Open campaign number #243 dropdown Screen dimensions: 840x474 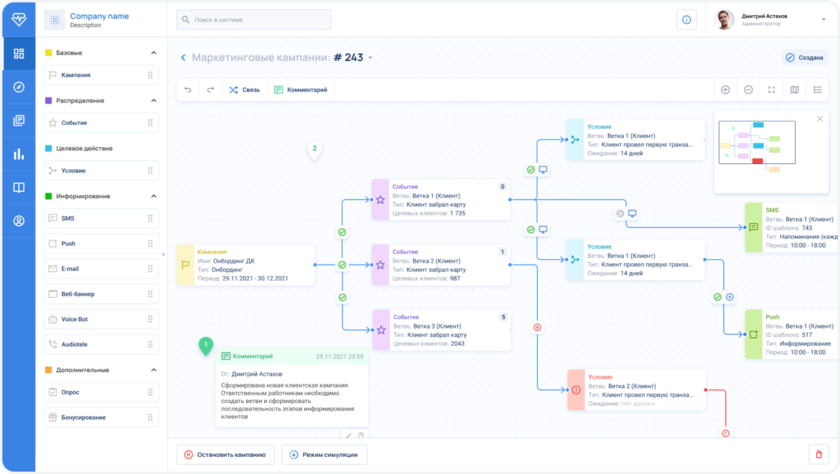[370, 58]
